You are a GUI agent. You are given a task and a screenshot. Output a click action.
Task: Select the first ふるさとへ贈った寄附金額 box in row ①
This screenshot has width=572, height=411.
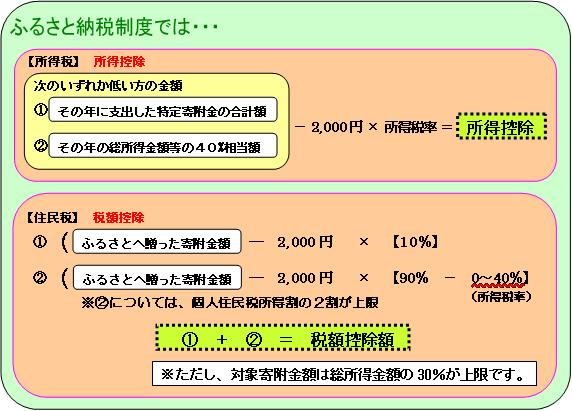(157, 241)
